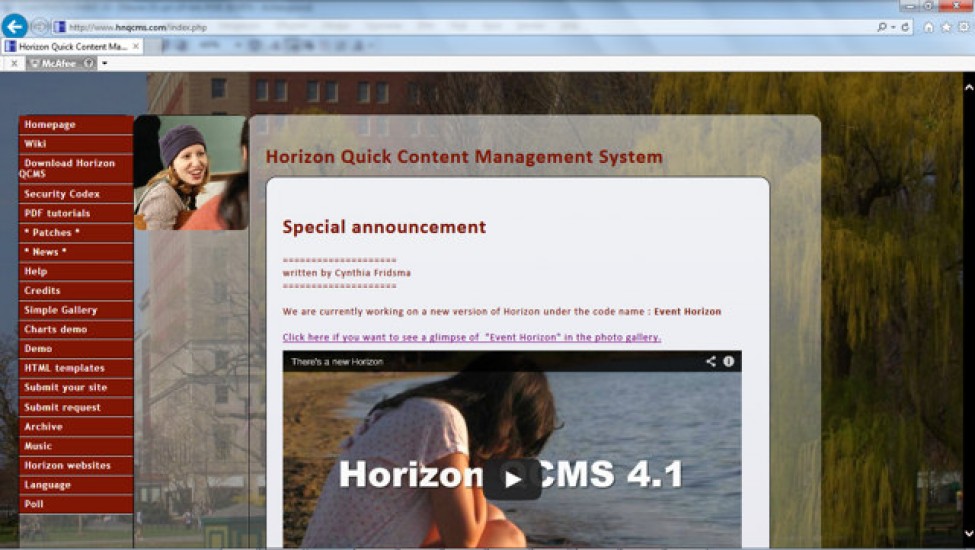Expand the McAfee toolbar dropdown arrow
Viewport: 975px width, 550px height.
(x=104, y=63)
